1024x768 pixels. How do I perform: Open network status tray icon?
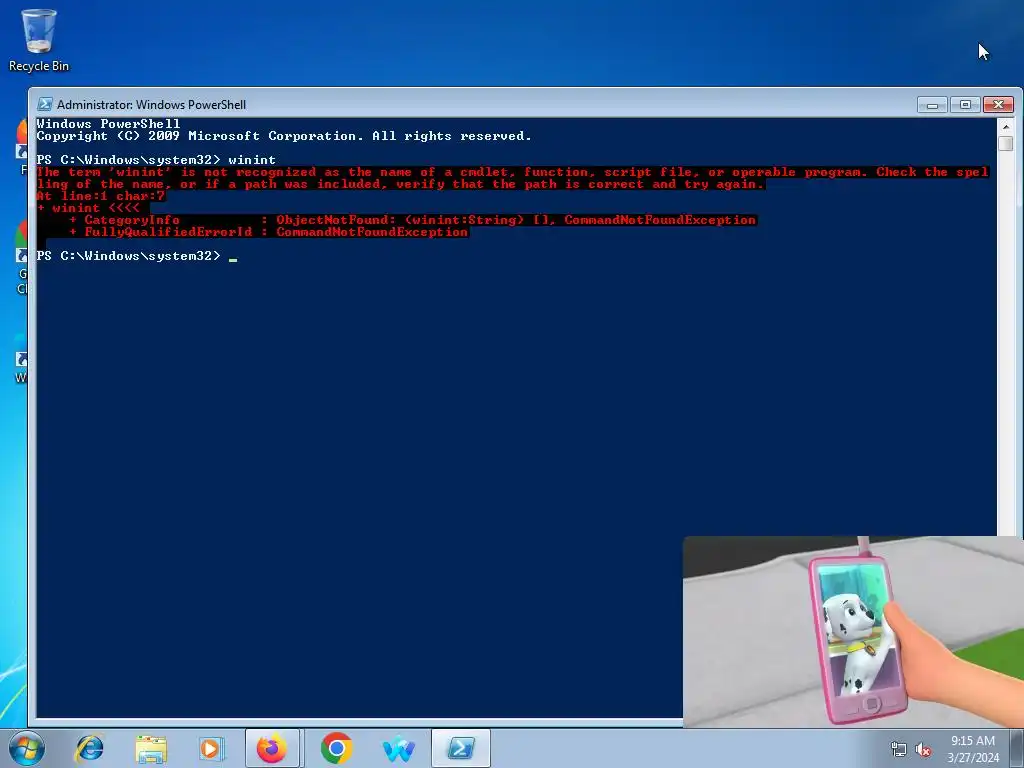click(x=899, y=749)
